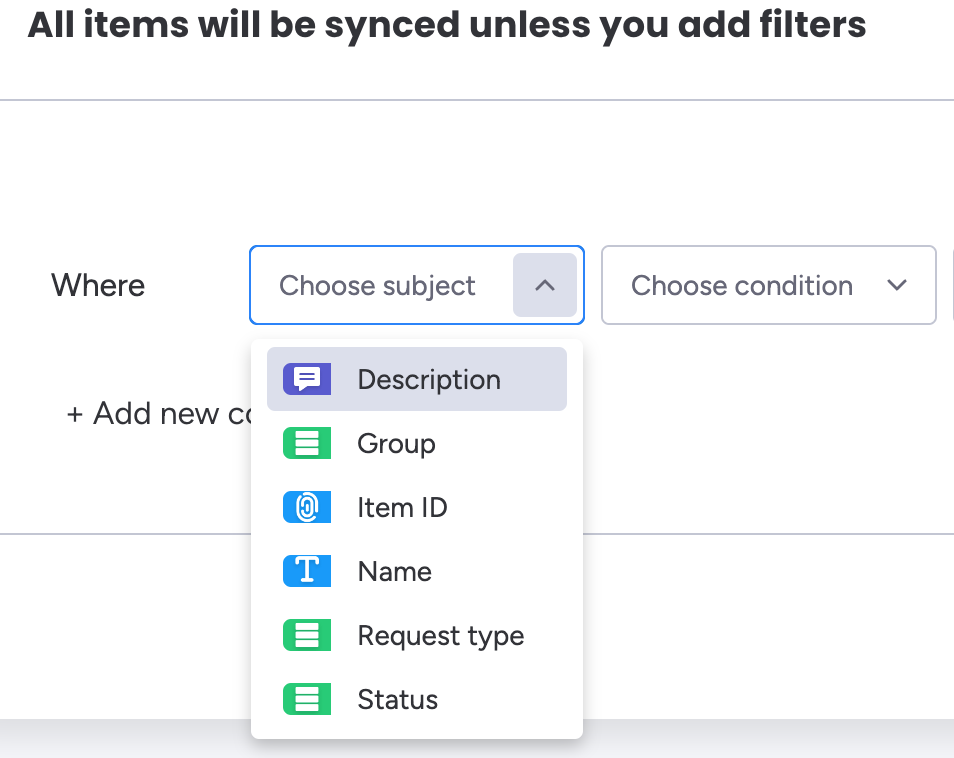The height and width of the screenshot is (758, 954).
Task: Choose Request type as the subject
Action: [x=440, y=636]
